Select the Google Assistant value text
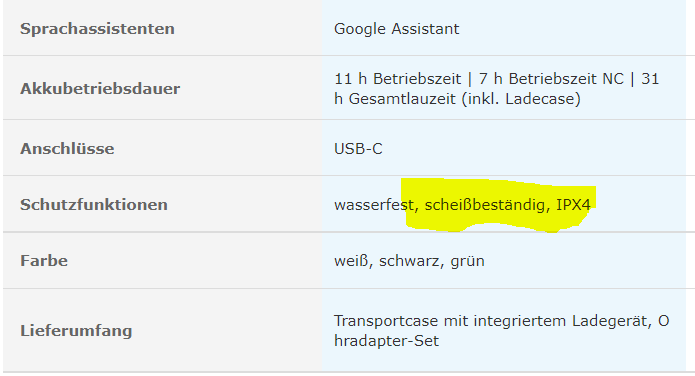 coord(396,29)
